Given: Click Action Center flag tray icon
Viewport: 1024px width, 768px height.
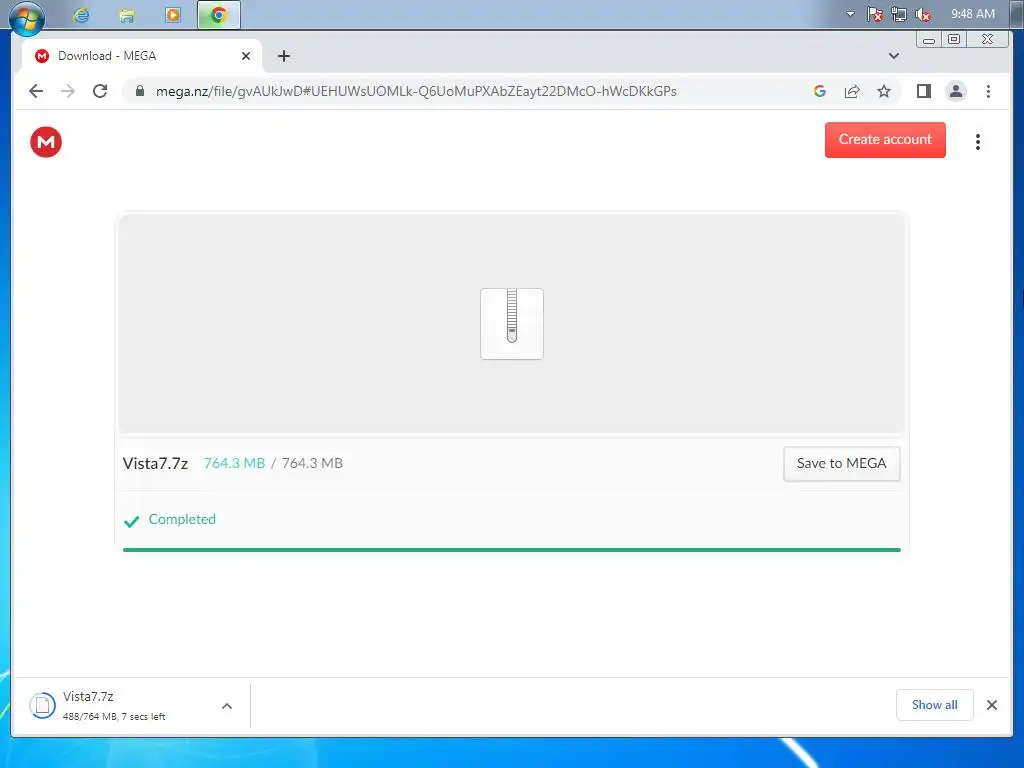Looking at the screenshot, I should pos(875,14).
